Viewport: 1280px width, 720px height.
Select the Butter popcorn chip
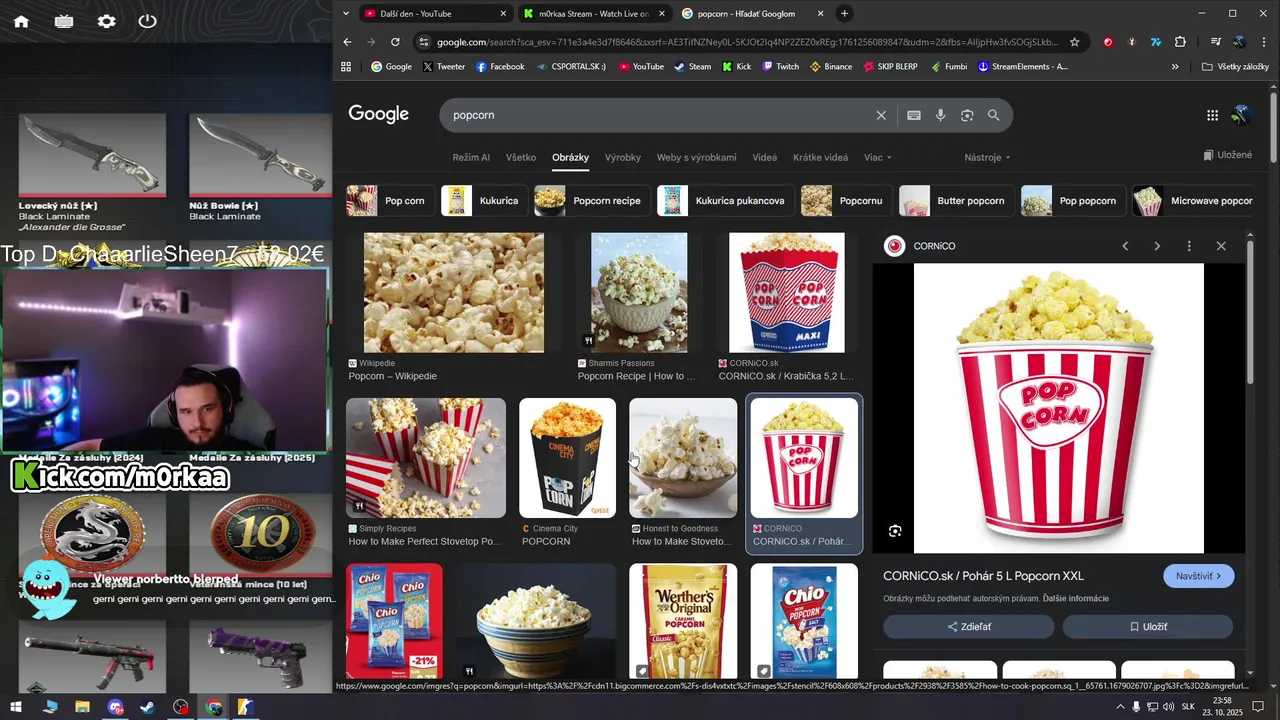coord(956,201)
